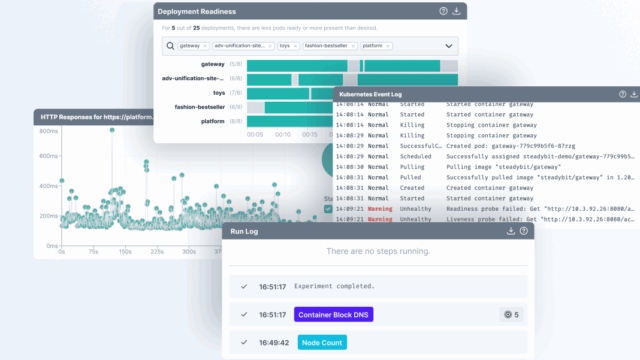Click the adv-unification-site readiness bar

pyautogui.click(x=352, y=80)
